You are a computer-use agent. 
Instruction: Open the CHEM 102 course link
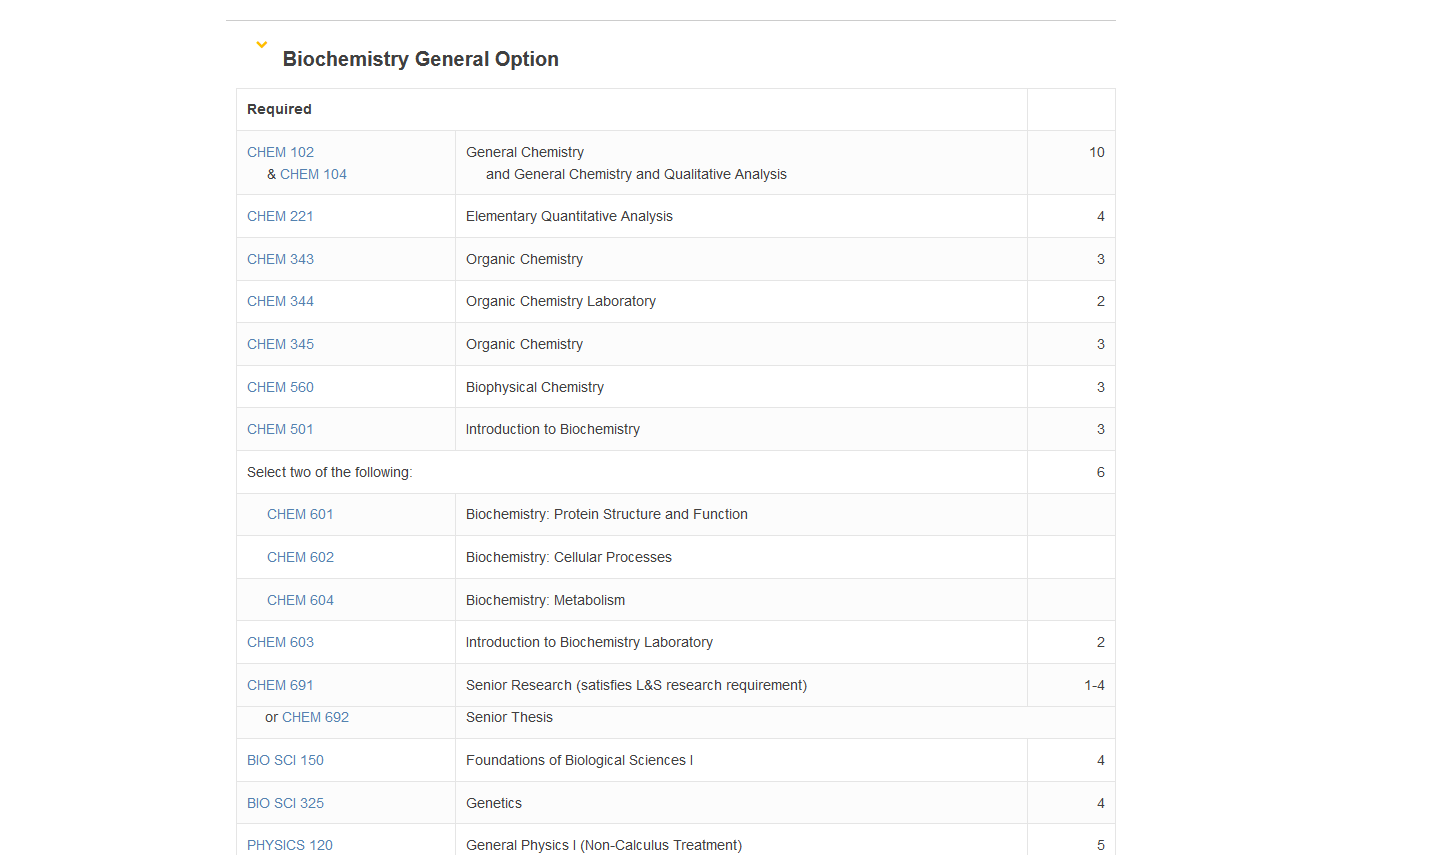click(280, 152)
